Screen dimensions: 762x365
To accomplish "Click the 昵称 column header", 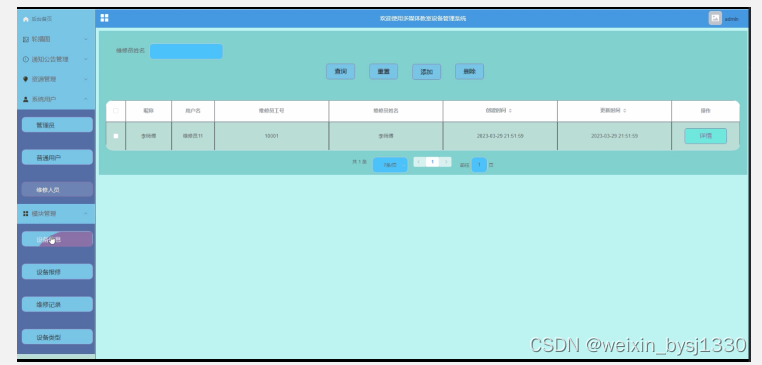I will (148, 111).
